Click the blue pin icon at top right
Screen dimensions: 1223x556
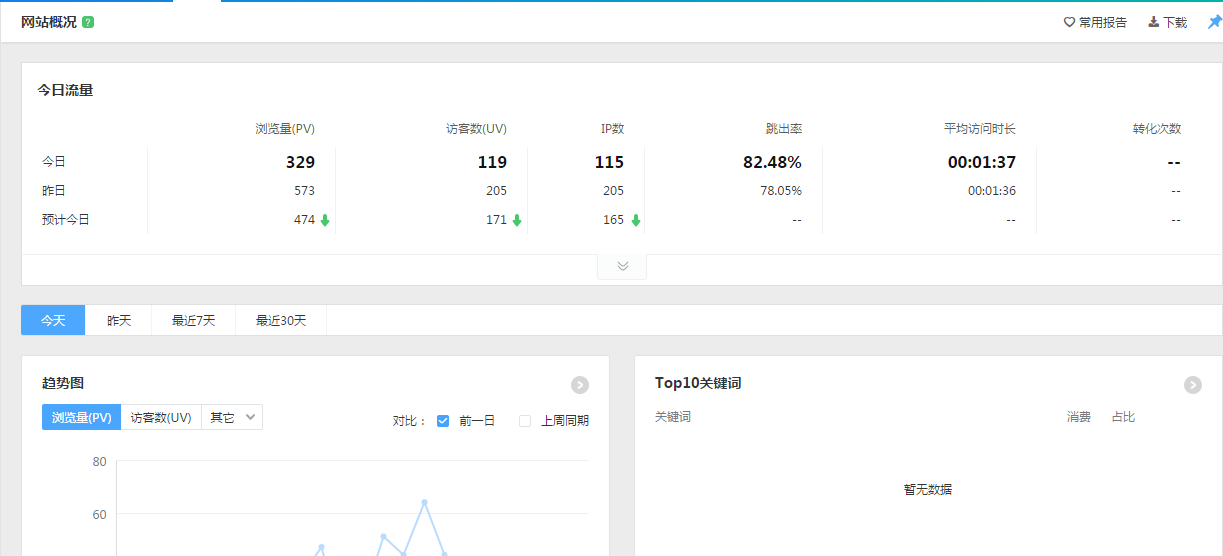pos(1215,22)
